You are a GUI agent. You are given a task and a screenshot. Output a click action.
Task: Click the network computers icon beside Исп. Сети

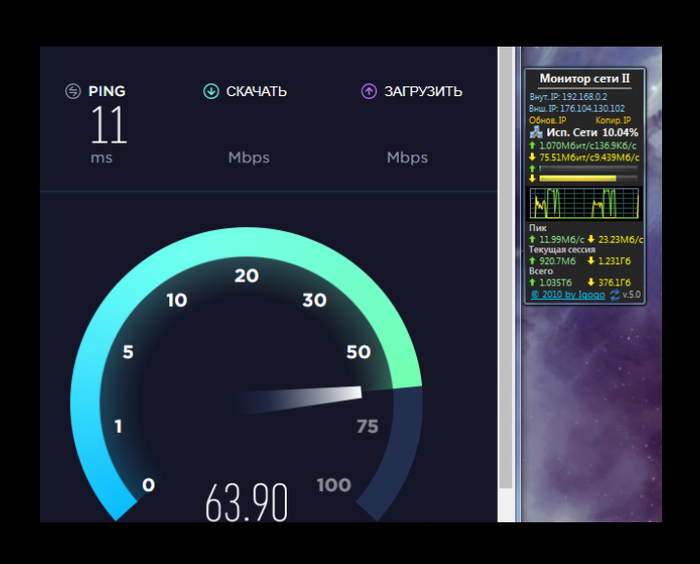click(x=535, y=132)
